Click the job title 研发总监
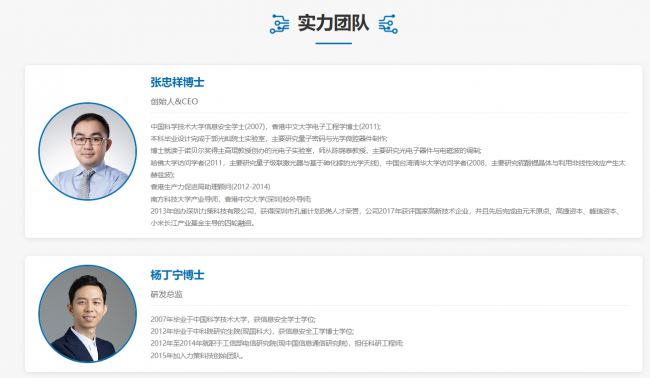This screenshot has height=378, width=650. pyautogui.click(x=166, y=294)
